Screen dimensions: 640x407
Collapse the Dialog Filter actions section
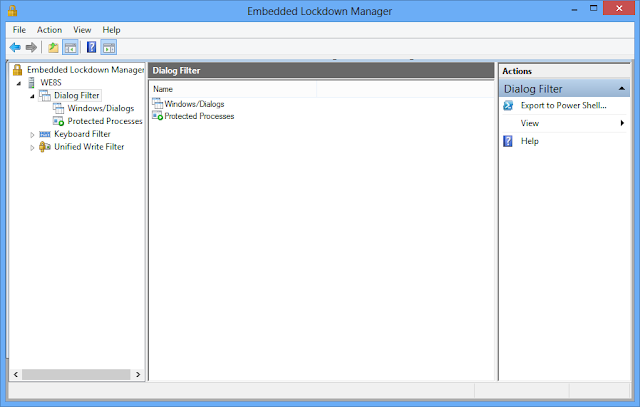[622, 89]
